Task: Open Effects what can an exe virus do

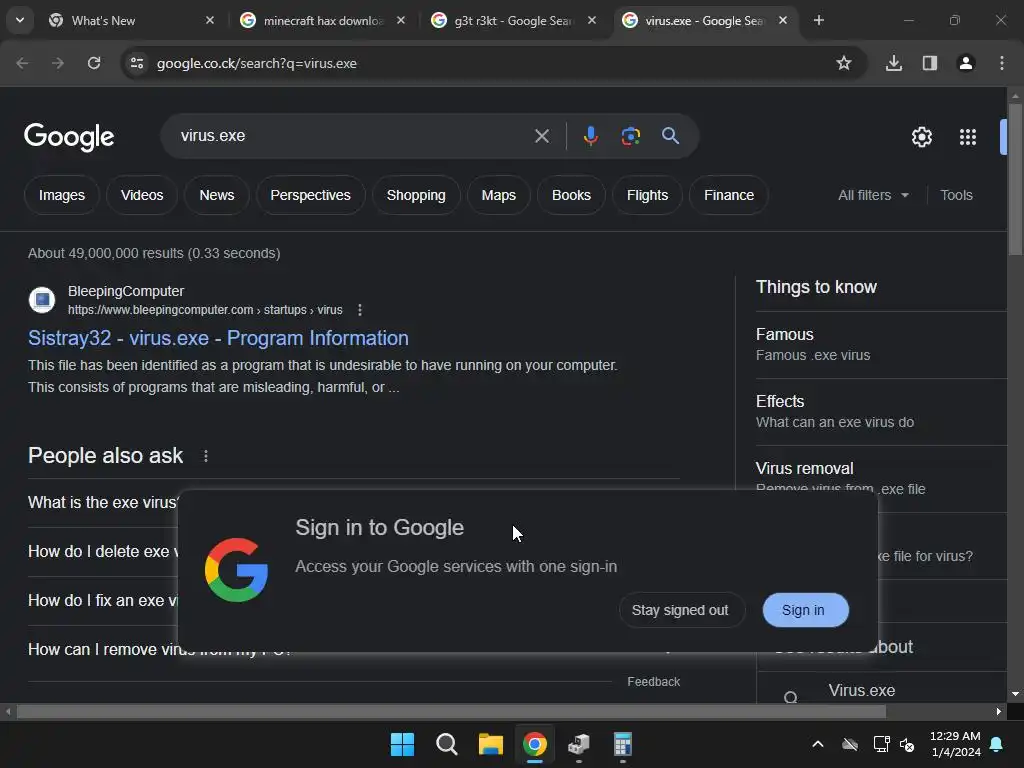Action: [881, 411]
